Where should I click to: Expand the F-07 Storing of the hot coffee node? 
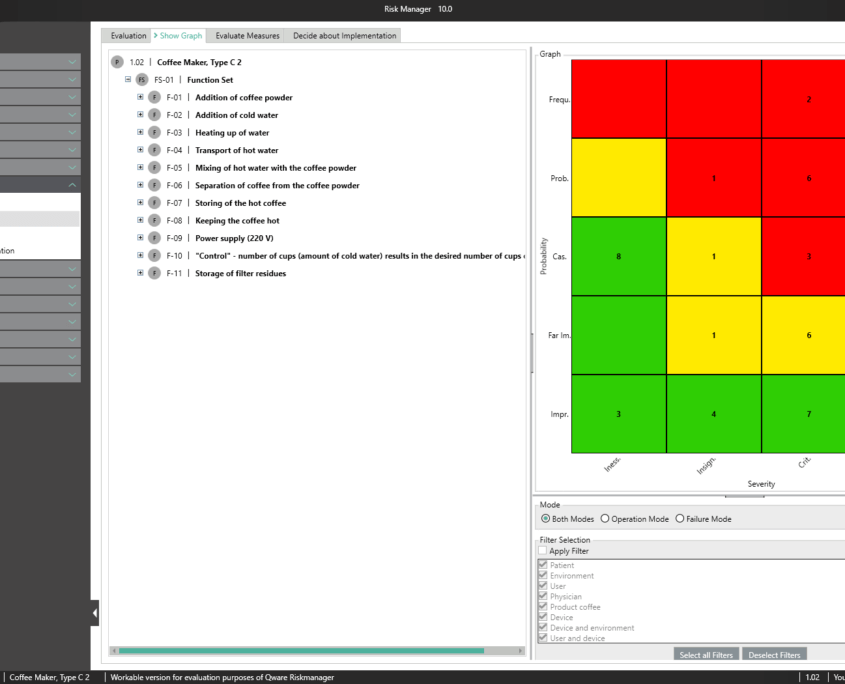point(140,203)
